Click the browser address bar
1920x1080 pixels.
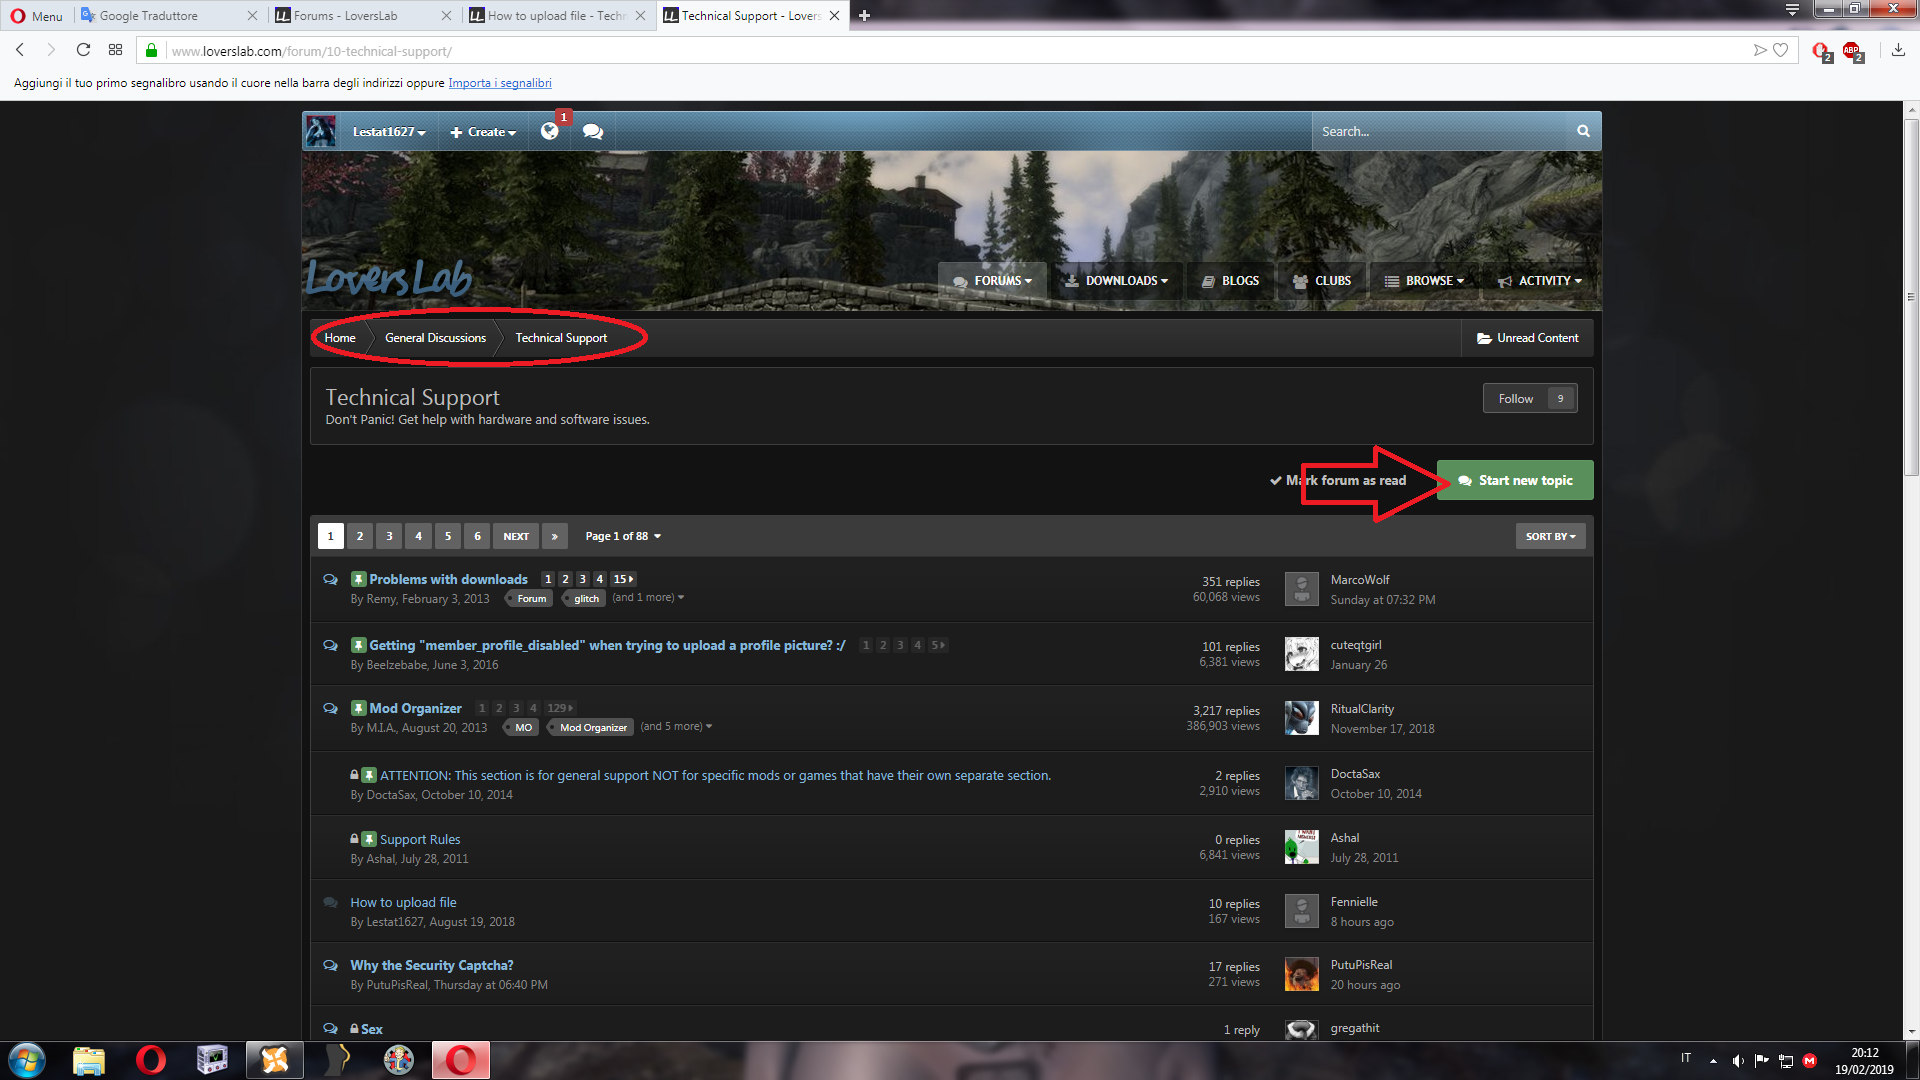(960, 51)
